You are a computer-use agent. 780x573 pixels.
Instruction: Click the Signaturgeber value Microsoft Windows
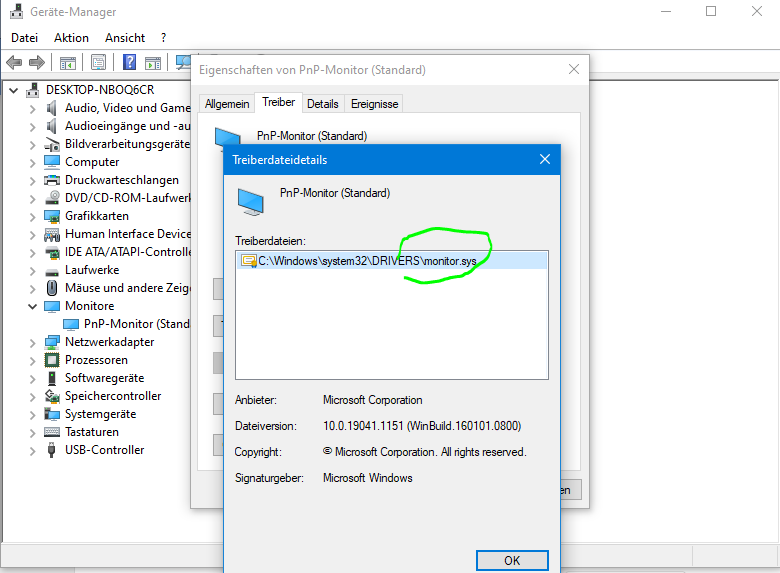[x=368, y=478]
